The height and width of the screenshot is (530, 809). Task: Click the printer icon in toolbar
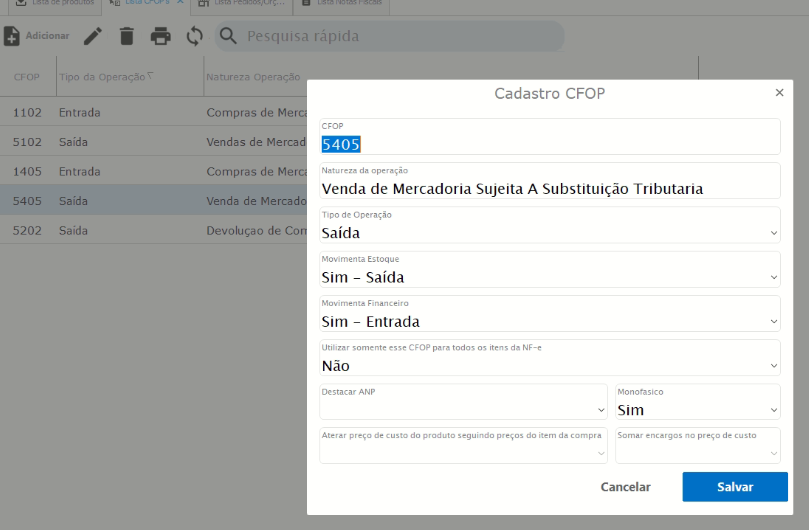click(x=160, y=37)
